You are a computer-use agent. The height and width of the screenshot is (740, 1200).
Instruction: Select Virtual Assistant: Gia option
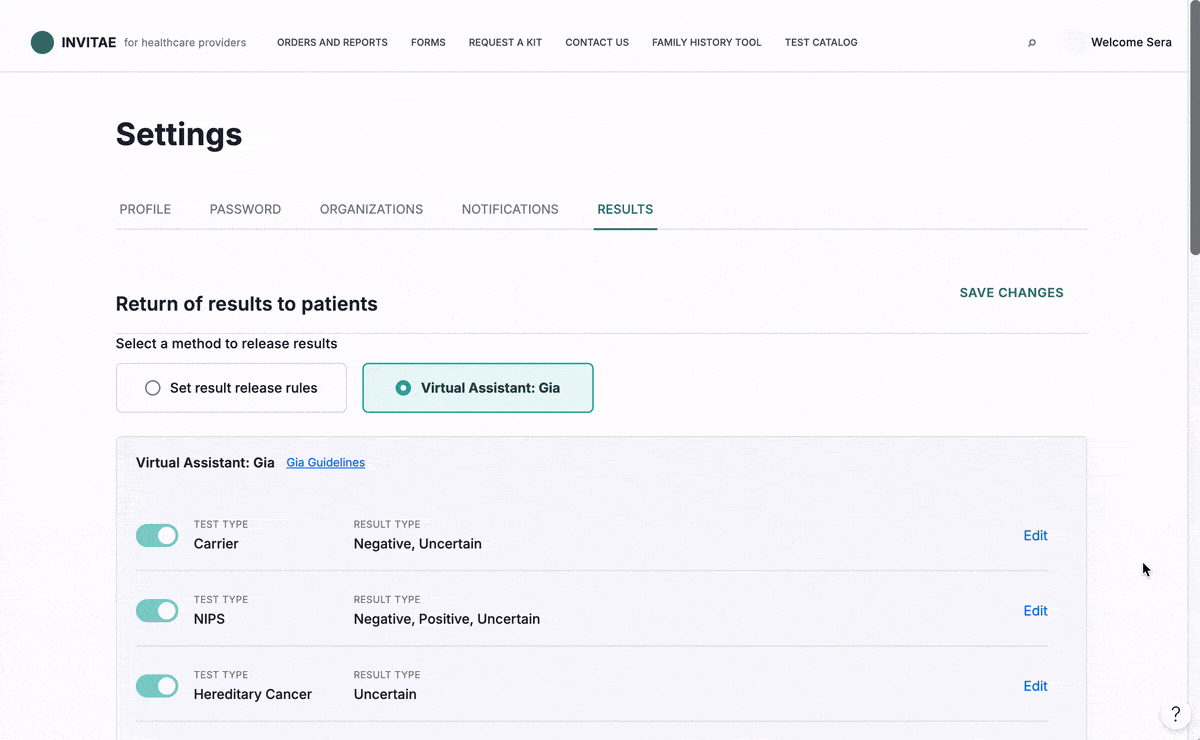tap(478, 388)
